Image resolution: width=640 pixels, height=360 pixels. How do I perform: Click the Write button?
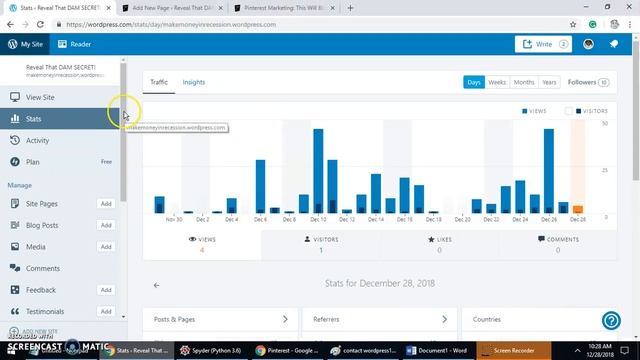(x=543, y=44)
